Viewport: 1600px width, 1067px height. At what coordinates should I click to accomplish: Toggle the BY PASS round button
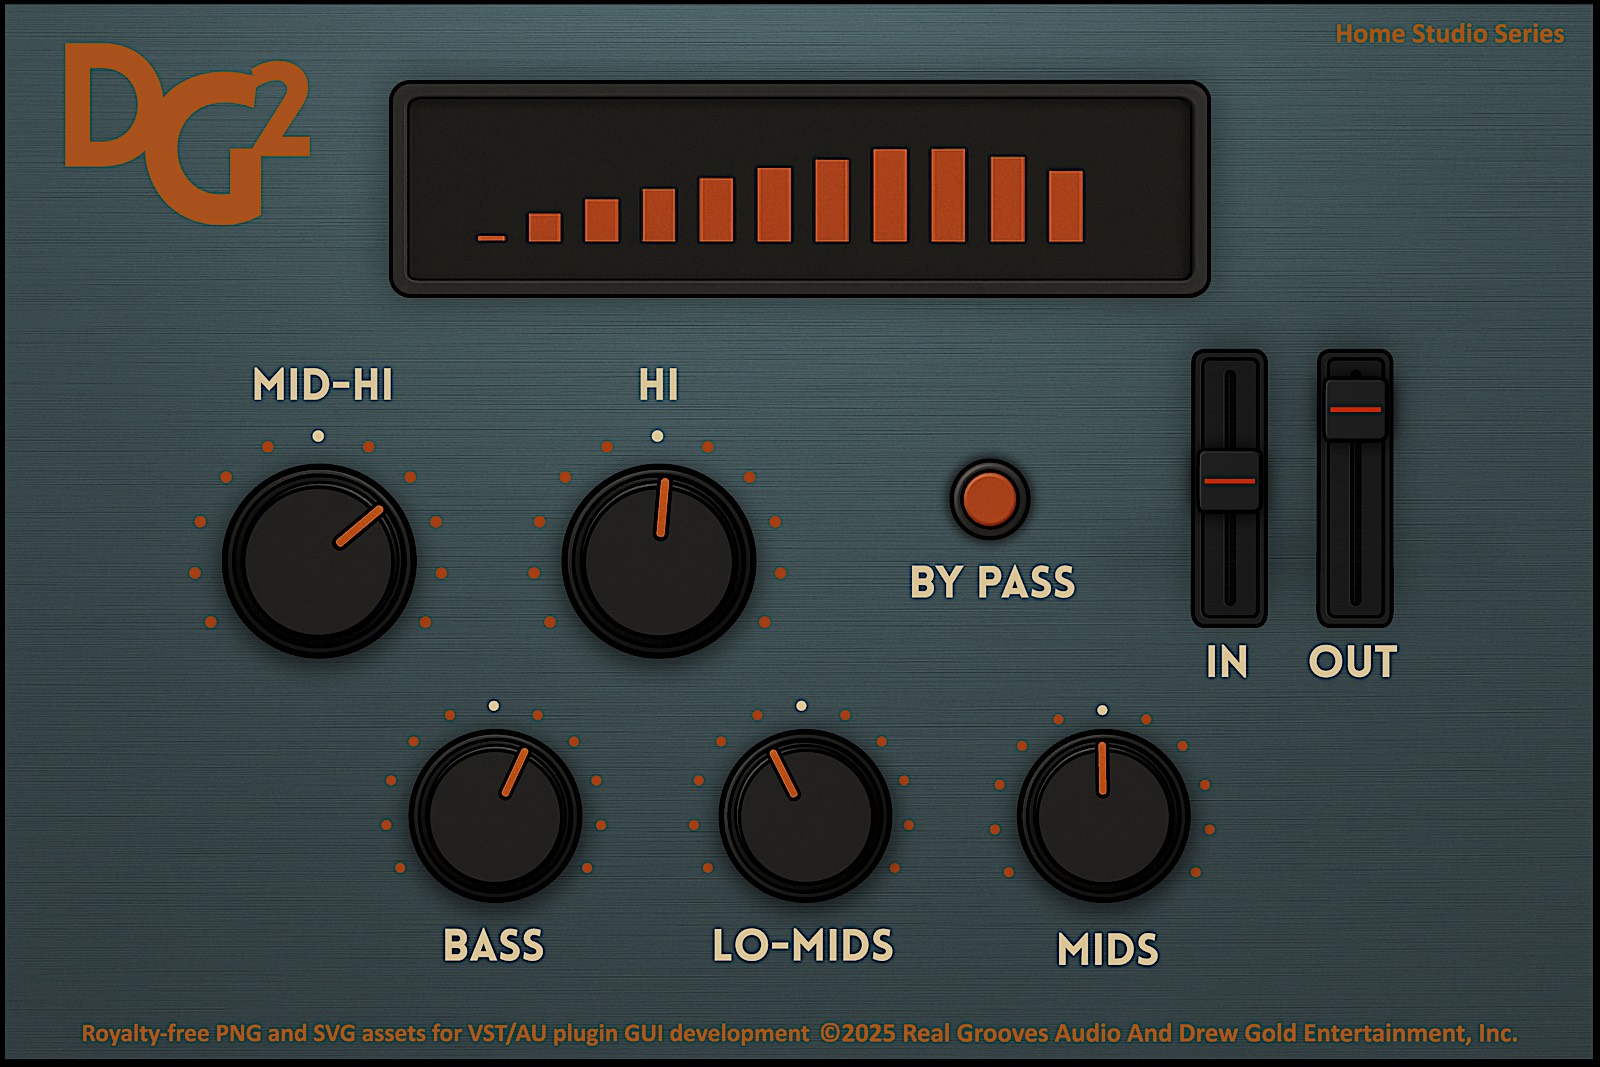[x=989, y=499]
